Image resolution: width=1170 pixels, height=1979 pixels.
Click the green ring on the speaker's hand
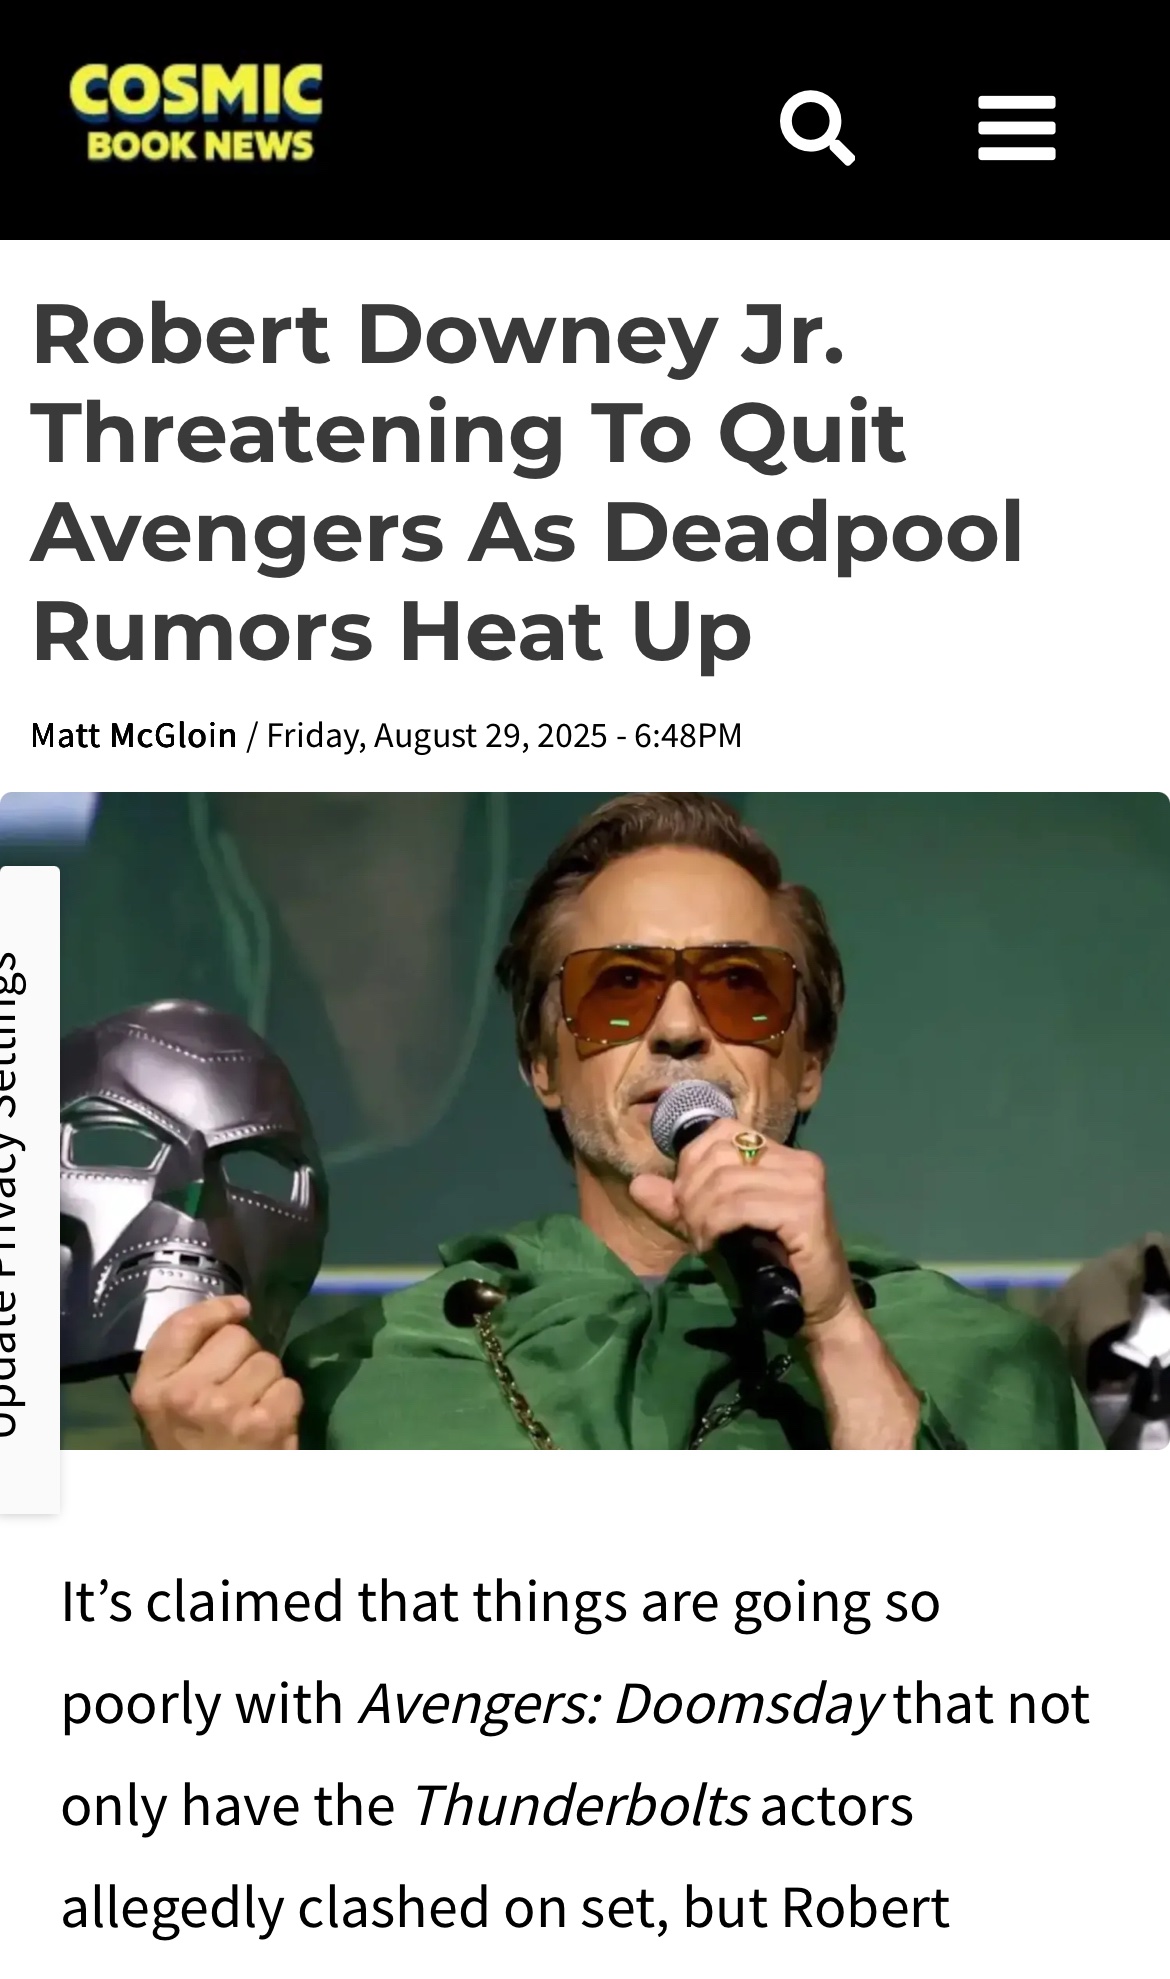click(x=749, y=1146)
